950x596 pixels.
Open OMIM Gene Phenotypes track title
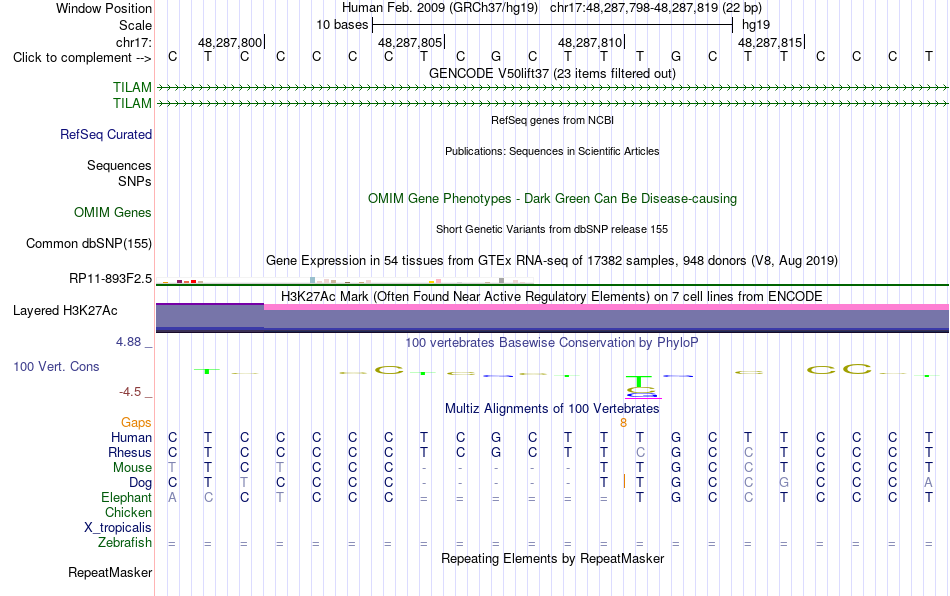[552, 199]
